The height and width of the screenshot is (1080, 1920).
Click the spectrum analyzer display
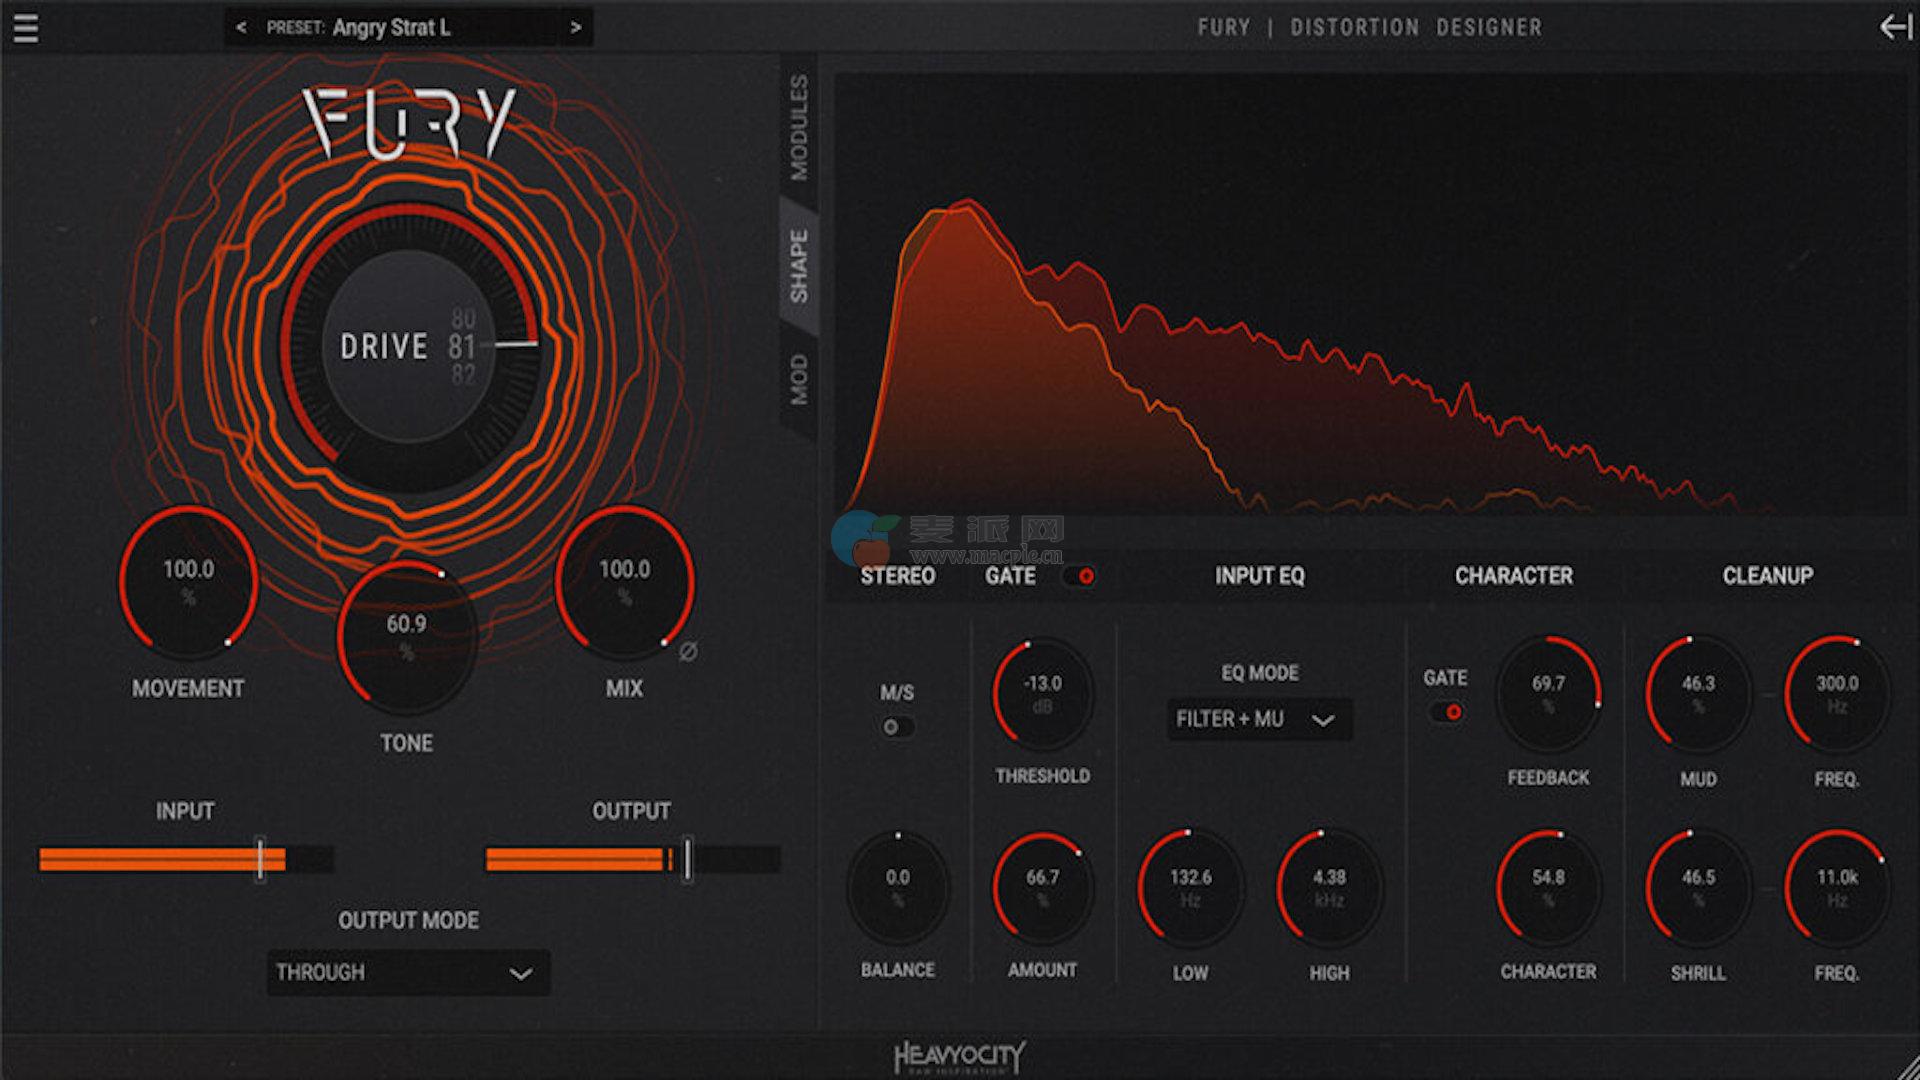click(1371, 295)
